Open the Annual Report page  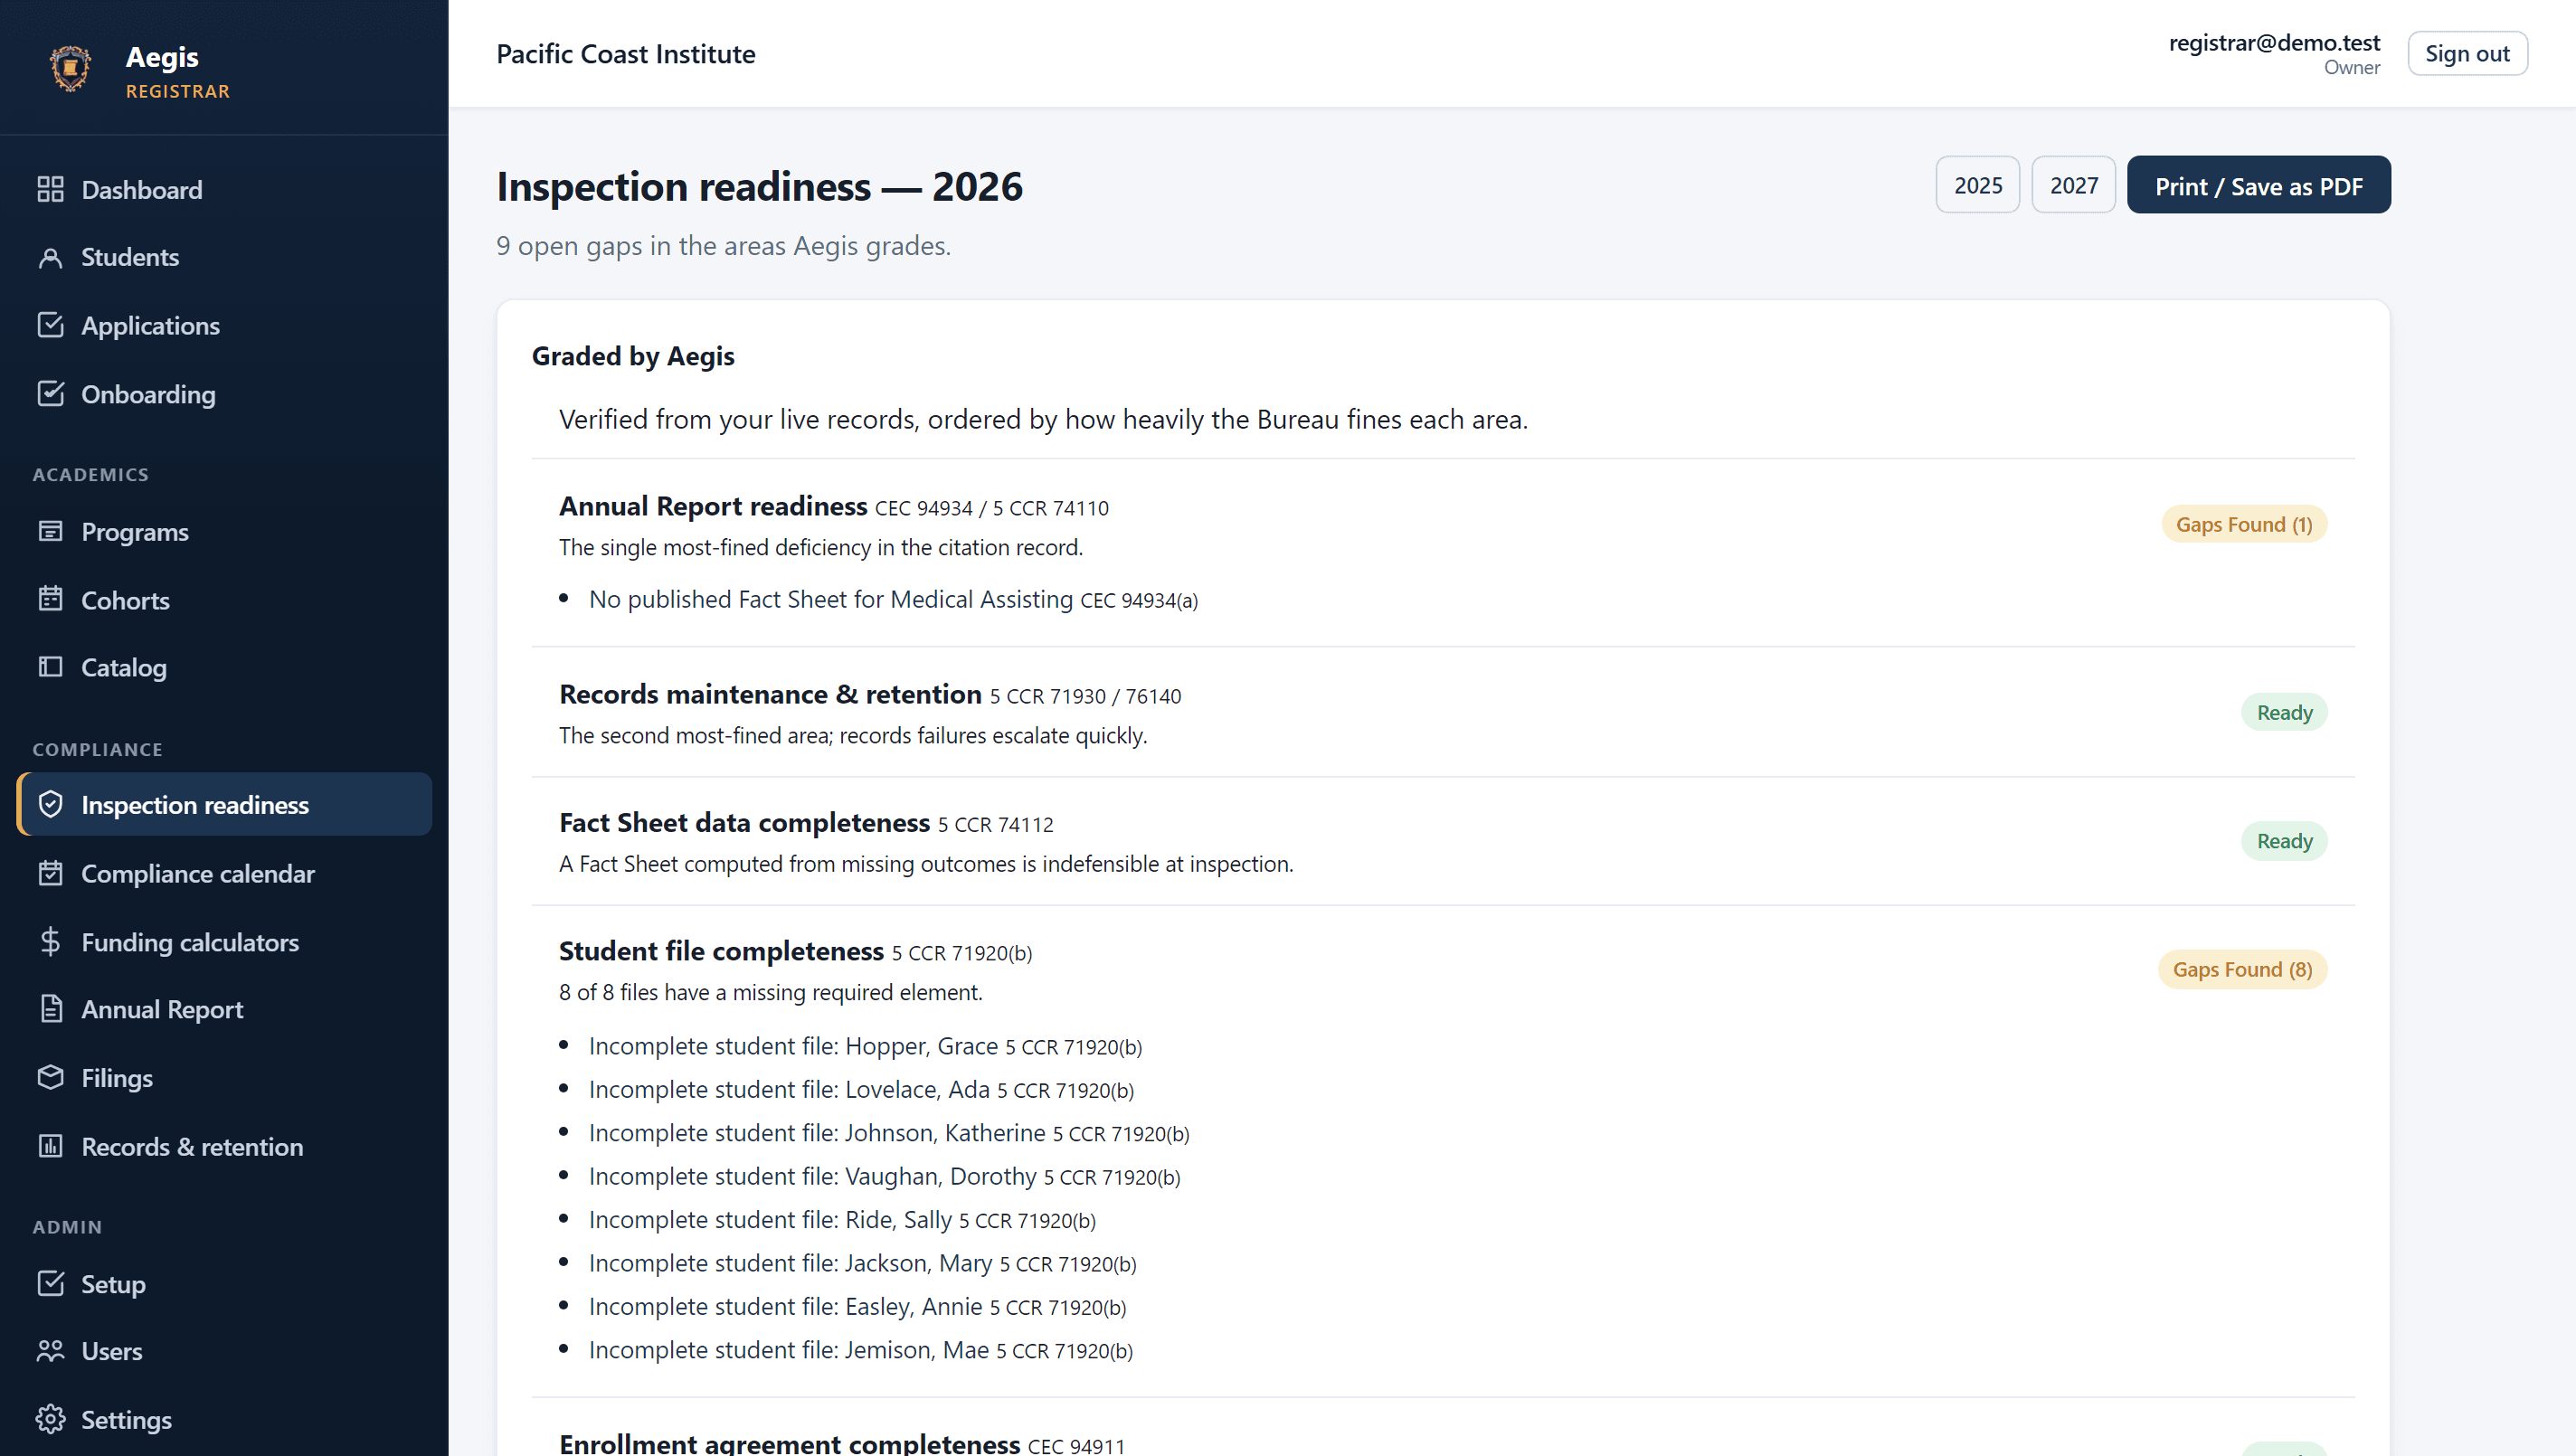pos(224,1009)
